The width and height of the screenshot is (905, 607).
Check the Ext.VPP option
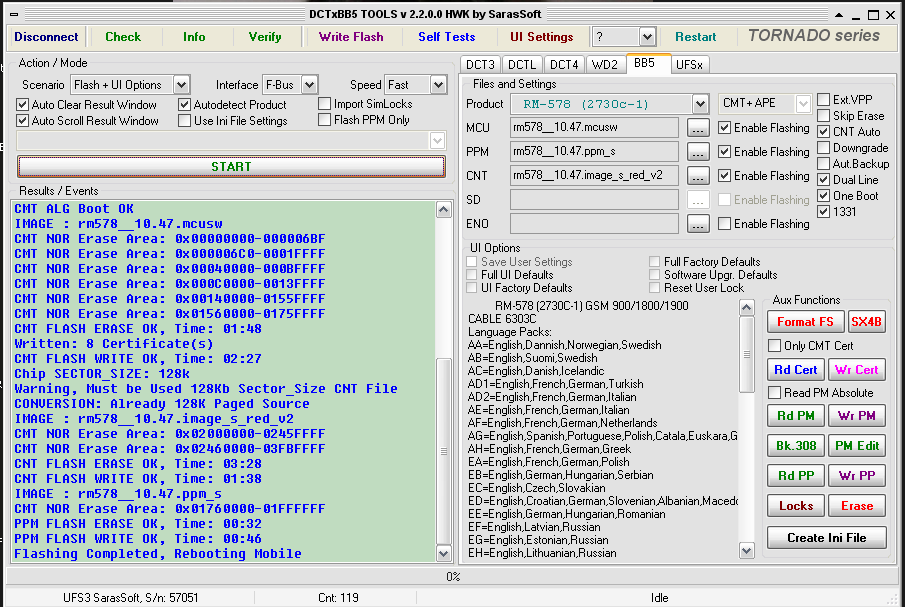tap(824, 100)
